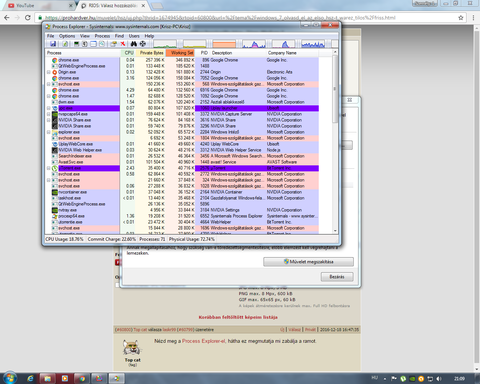Click the binoculars Find Handle icon
The image size is (480, 384).
(x=134, y=44)
